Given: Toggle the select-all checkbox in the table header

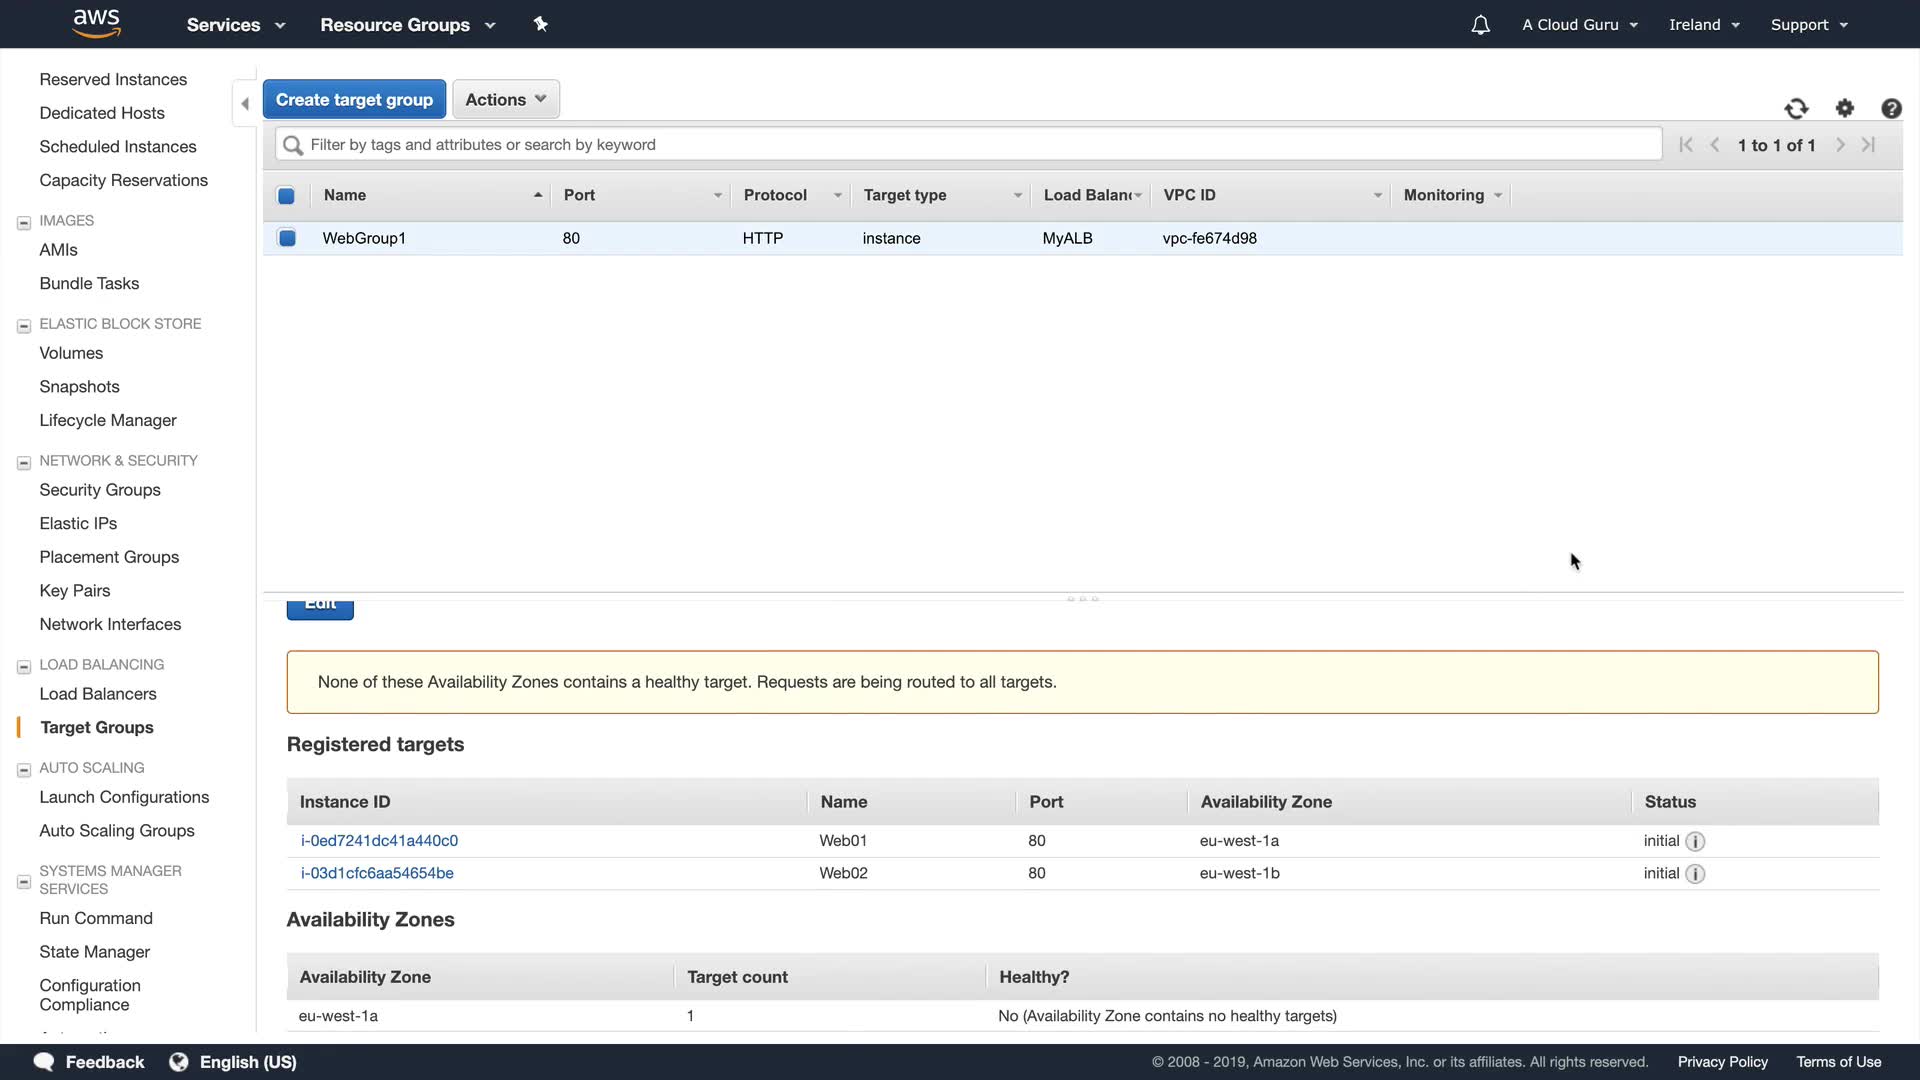Looking at the screenshot, I should pyautogui.click(x=286, y=195).
